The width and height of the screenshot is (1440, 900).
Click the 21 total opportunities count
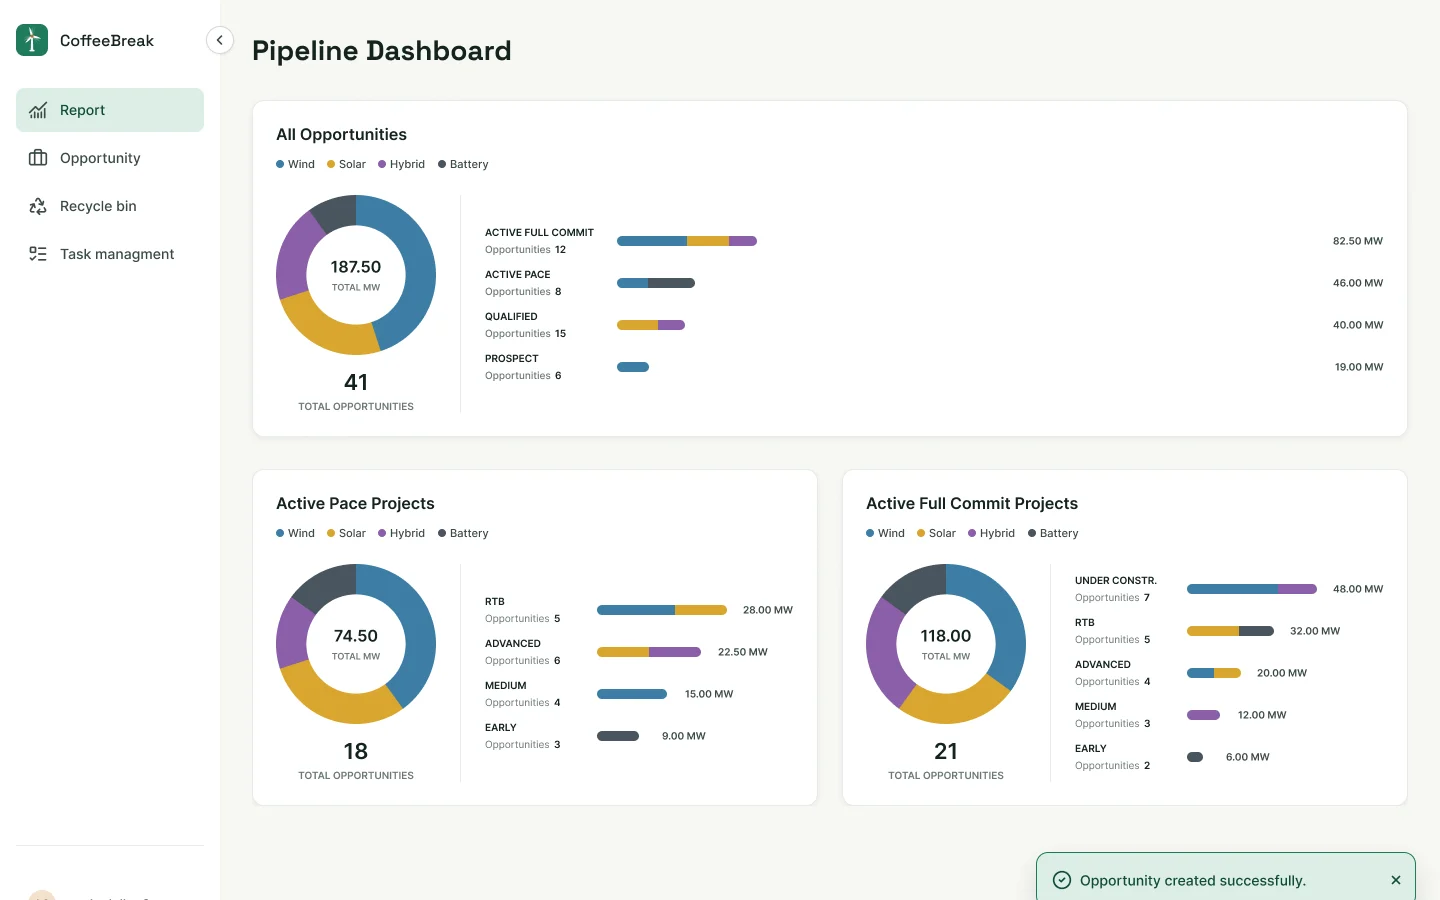point(946,751)
